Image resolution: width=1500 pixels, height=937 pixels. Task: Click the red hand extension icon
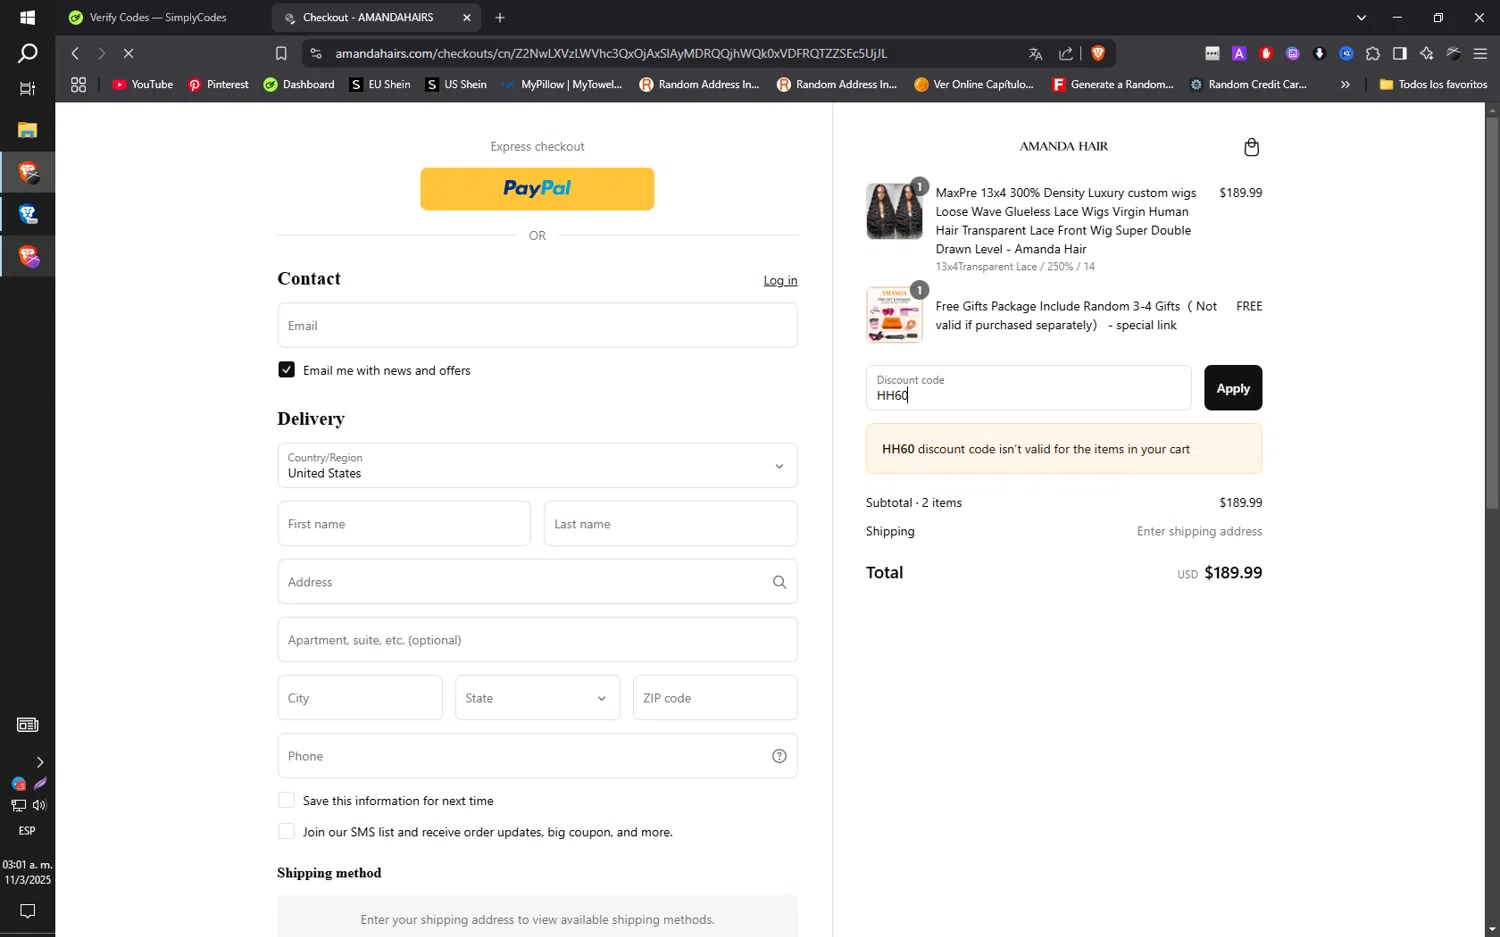click(1266, 54)
